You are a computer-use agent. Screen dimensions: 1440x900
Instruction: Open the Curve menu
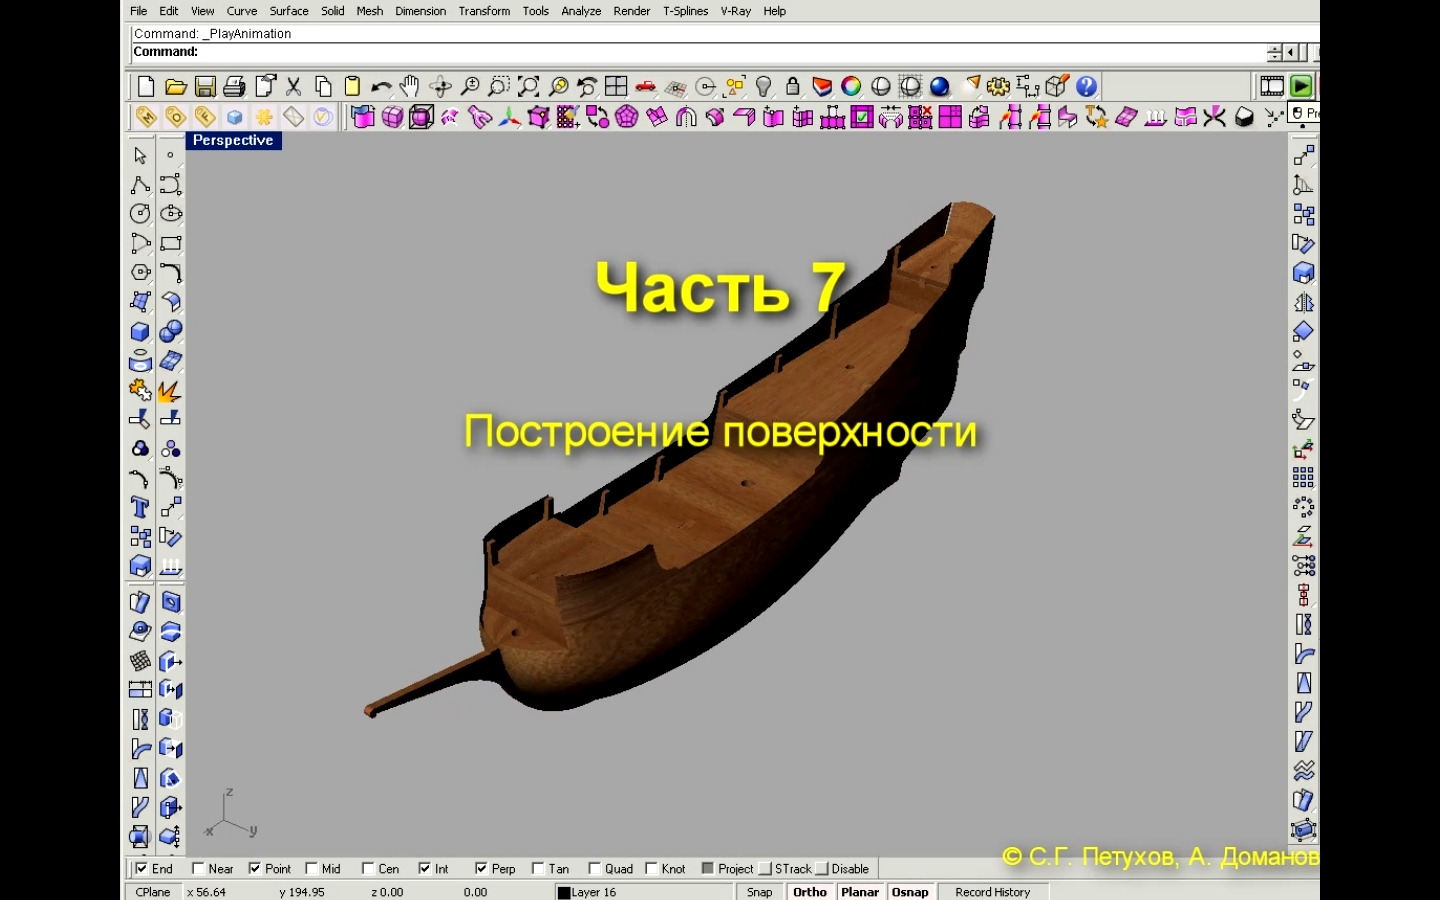(242, 11)
